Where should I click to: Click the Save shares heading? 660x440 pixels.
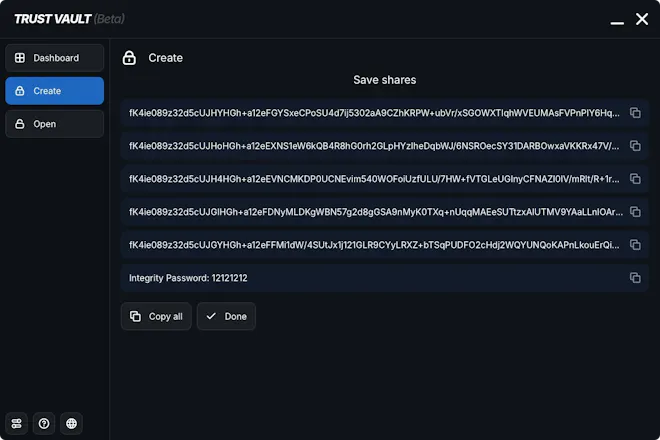click(385, 80)
